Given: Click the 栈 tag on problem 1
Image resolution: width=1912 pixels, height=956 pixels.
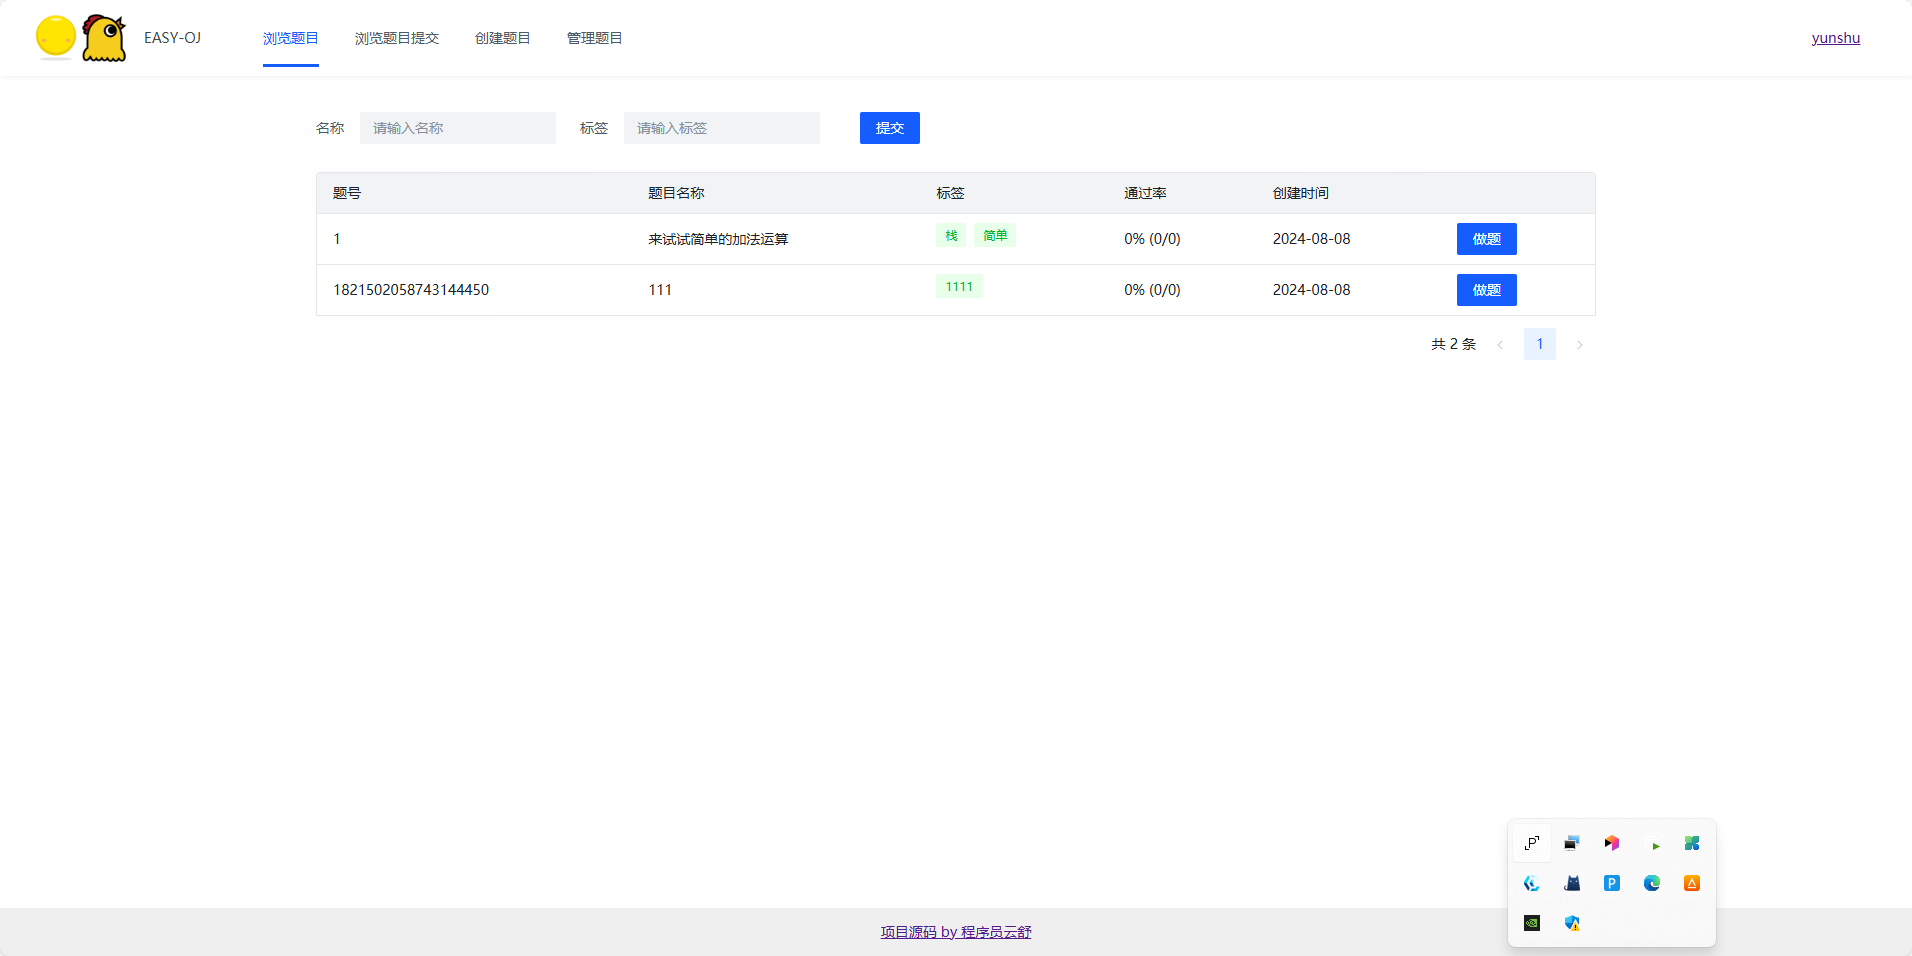Looking at the screenshot, I should click(951, 235).
